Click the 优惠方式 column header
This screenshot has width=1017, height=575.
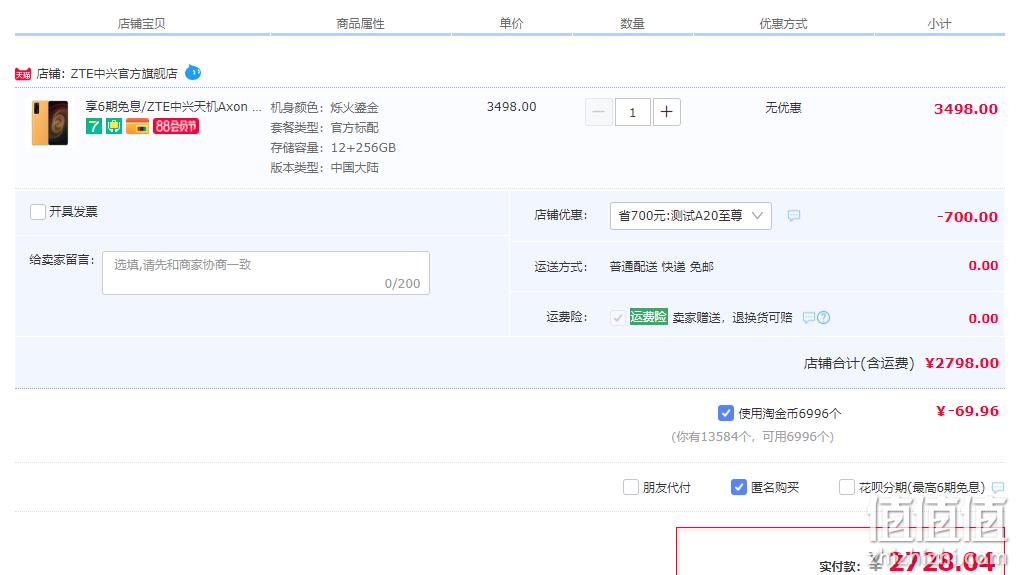click(784, 24)
